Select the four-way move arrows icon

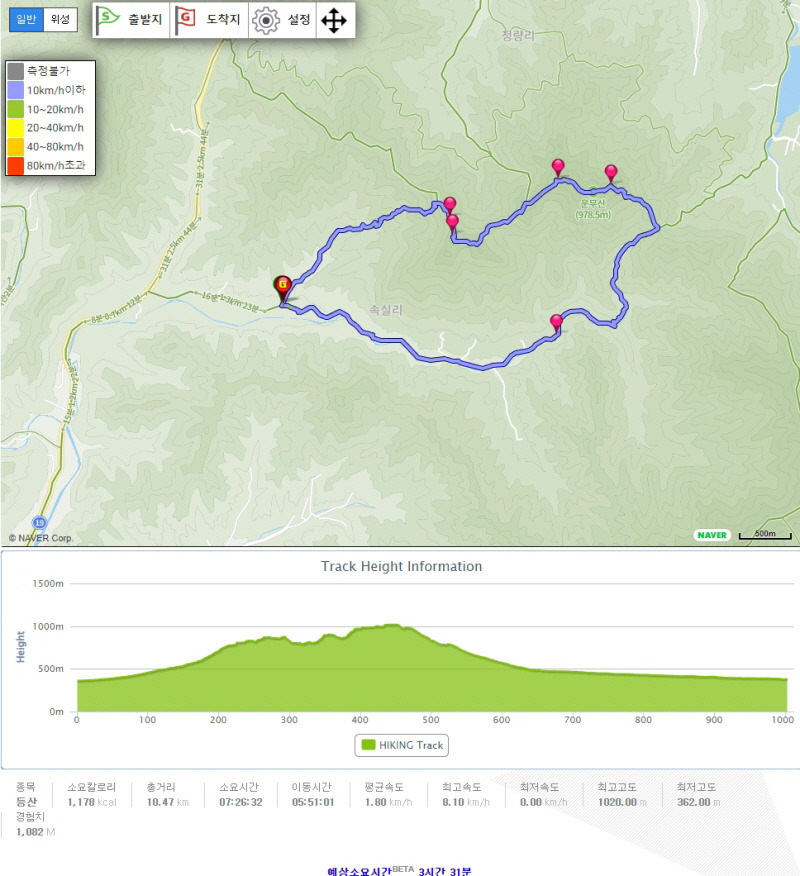334,21
